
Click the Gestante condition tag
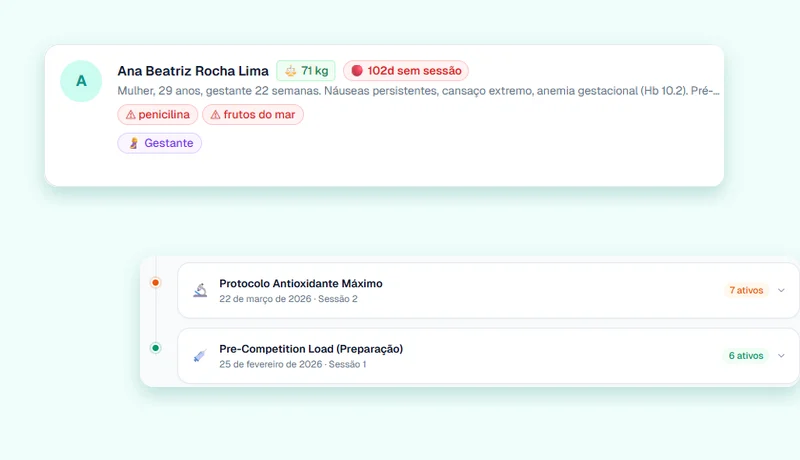click(x=160, y=143)
